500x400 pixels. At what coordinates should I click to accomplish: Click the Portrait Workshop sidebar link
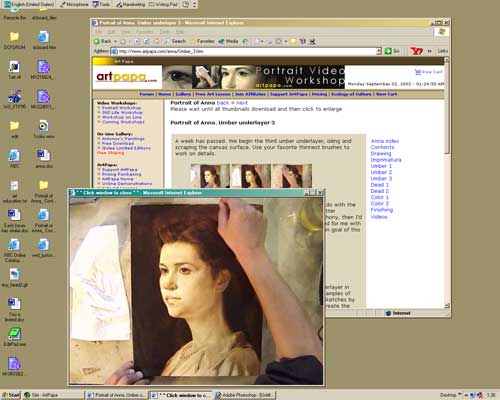coord(121,108)
